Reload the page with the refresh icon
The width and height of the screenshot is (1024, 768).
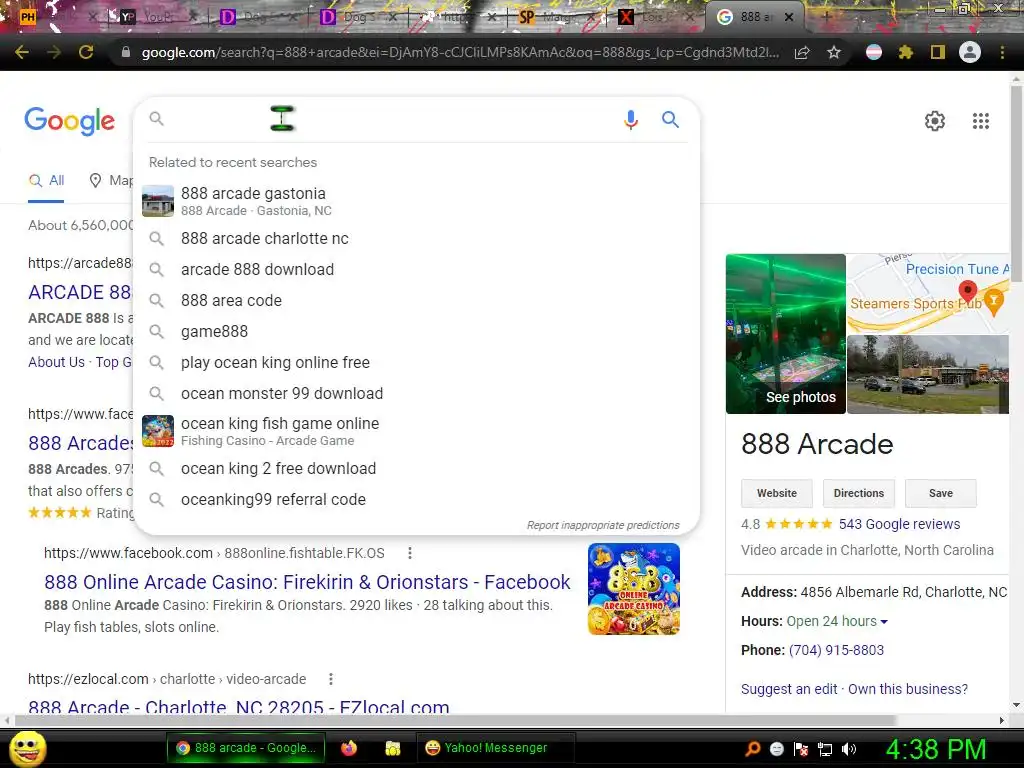pyautogui.click(x=86, y=52)
